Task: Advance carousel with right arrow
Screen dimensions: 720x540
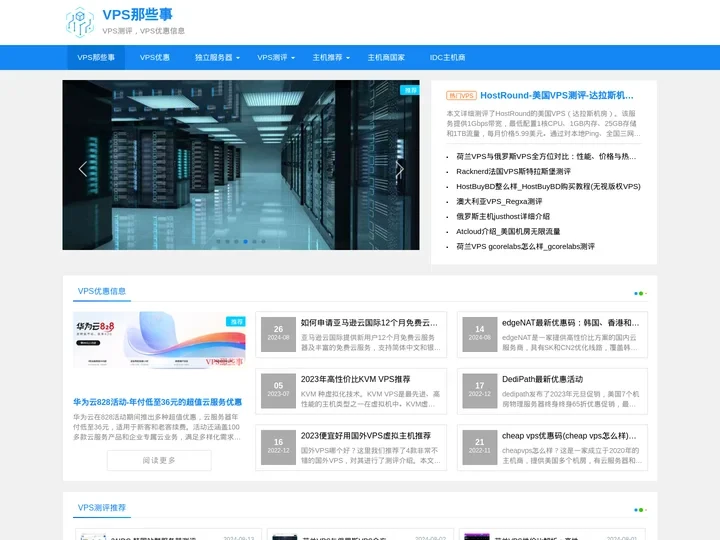Action: [x=399, y=169]
